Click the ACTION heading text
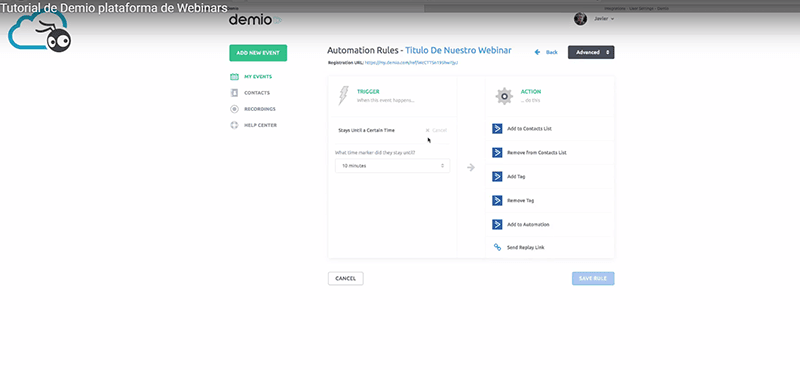 (531, 92)
